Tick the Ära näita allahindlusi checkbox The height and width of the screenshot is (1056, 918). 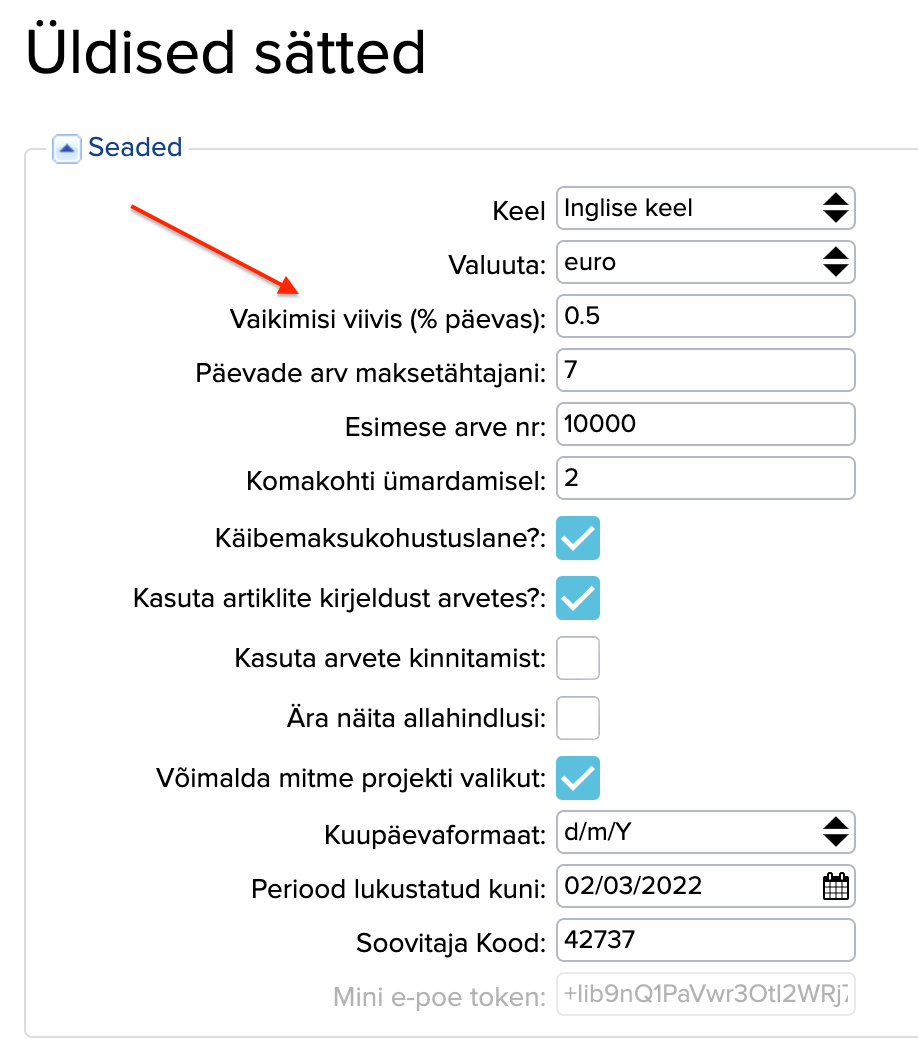tap(578, 718)
